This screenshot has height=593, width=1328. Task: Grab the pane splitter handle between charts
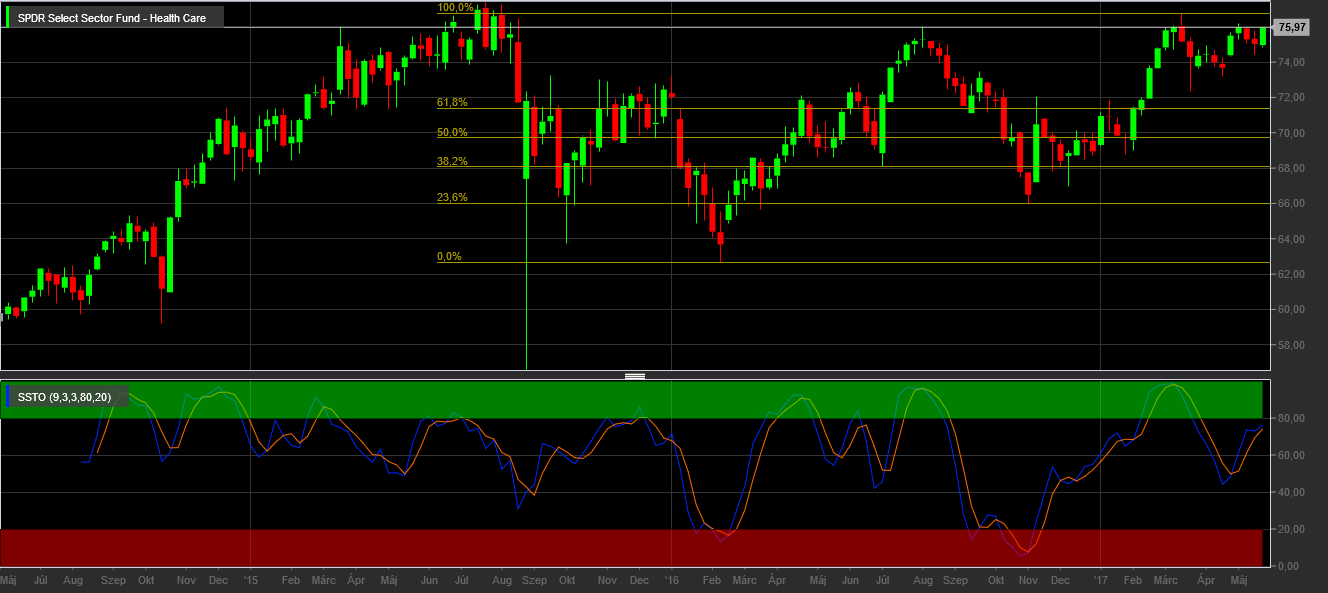[x=635, y=376]
